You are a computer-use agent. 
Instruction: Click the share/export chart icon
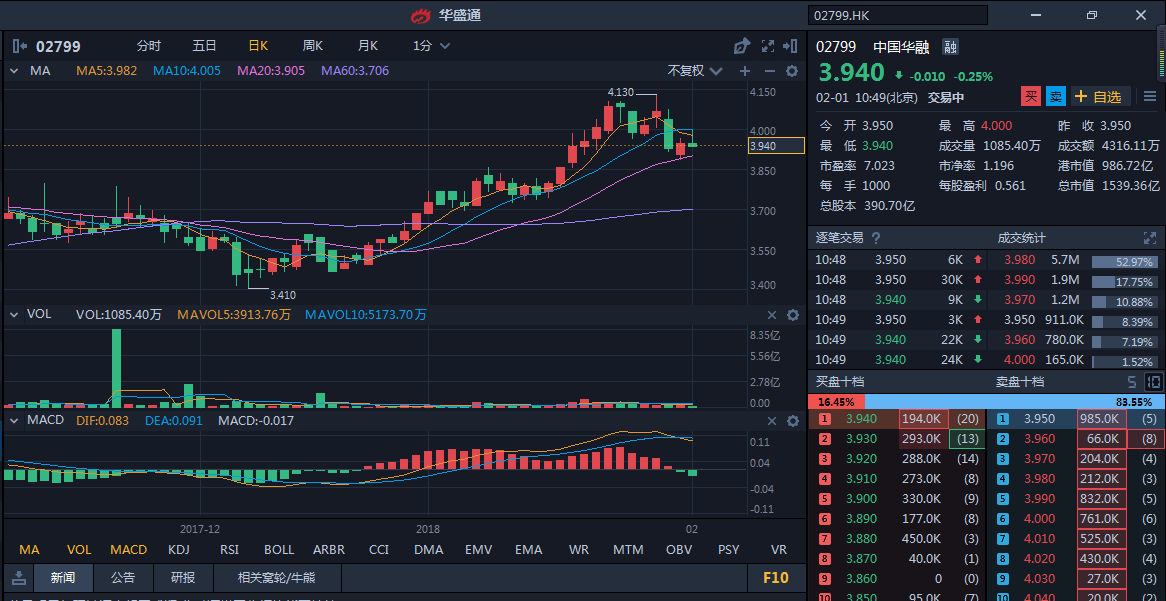pyautogui.click(x=741, y=46)
